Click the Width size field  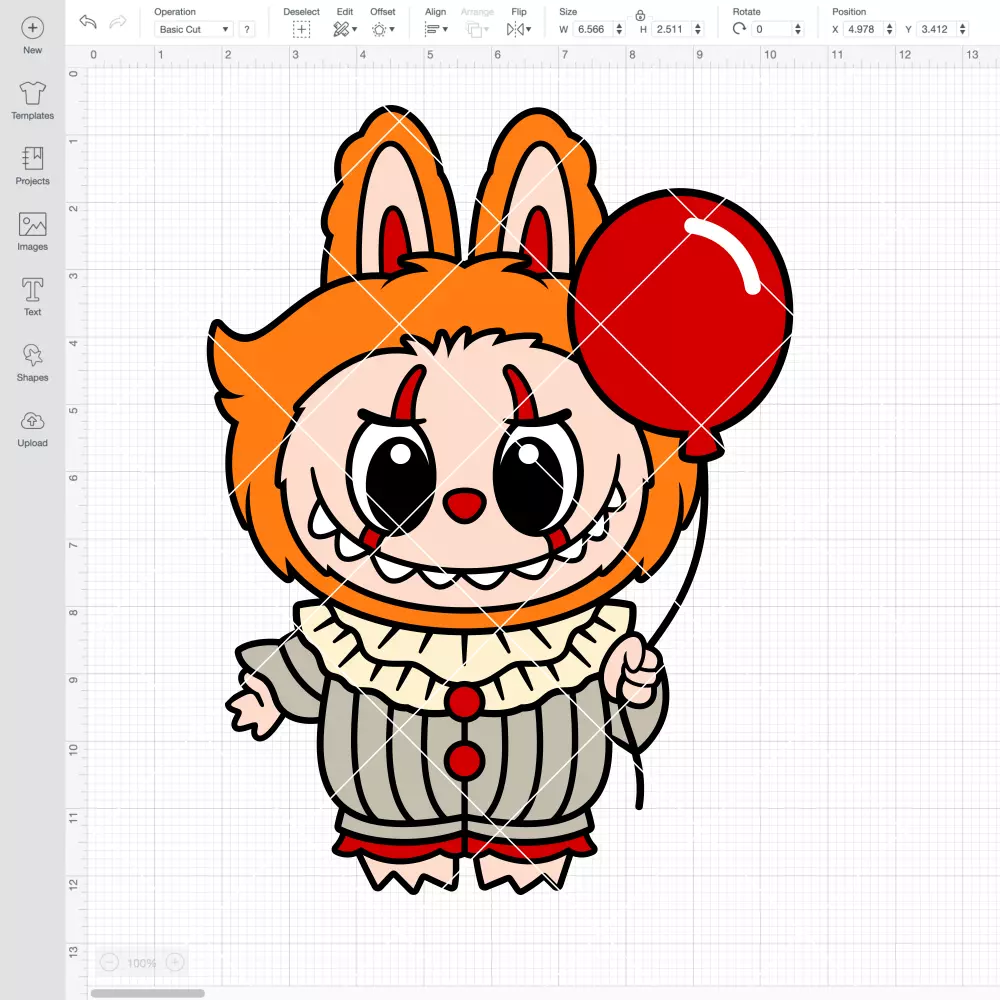click(593, 29)
